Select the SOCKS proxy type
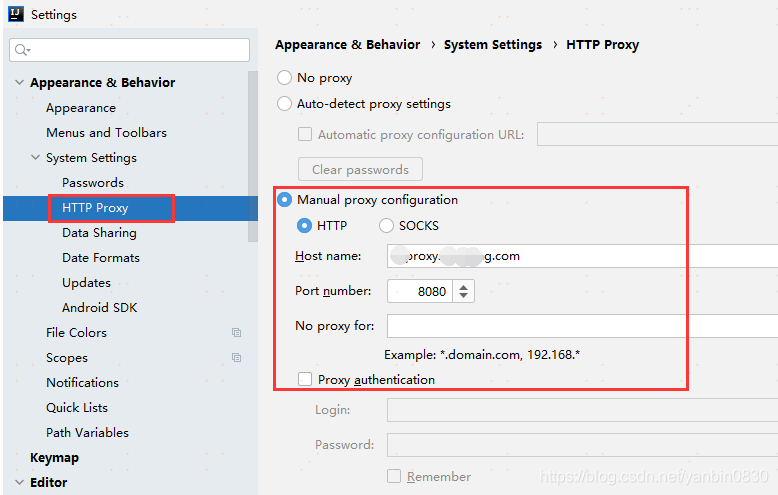Screen dimensions: 778x495 click(386, 226)
